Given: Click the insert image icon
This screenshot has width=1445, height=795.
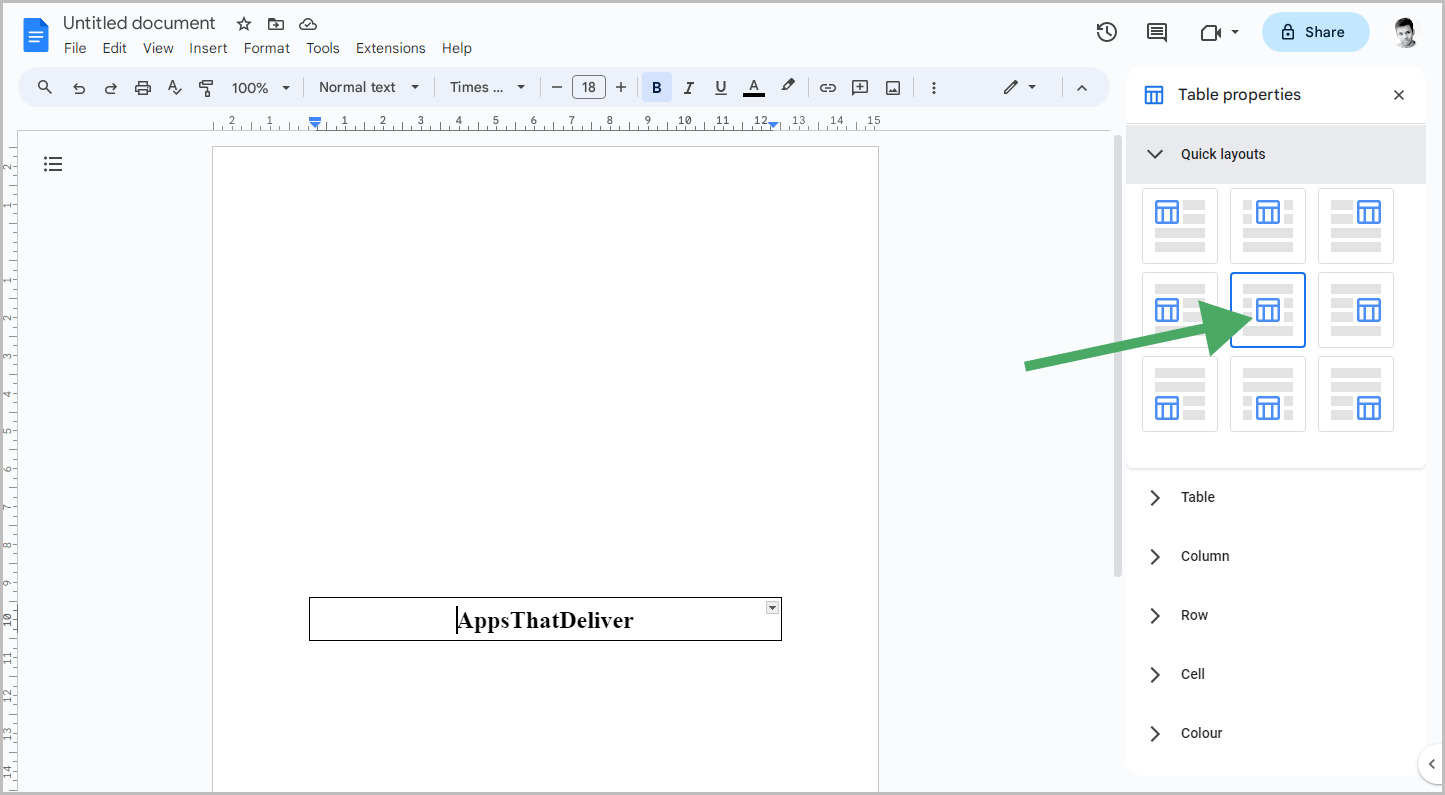Looking at the screenshot, I should point(891,87).
